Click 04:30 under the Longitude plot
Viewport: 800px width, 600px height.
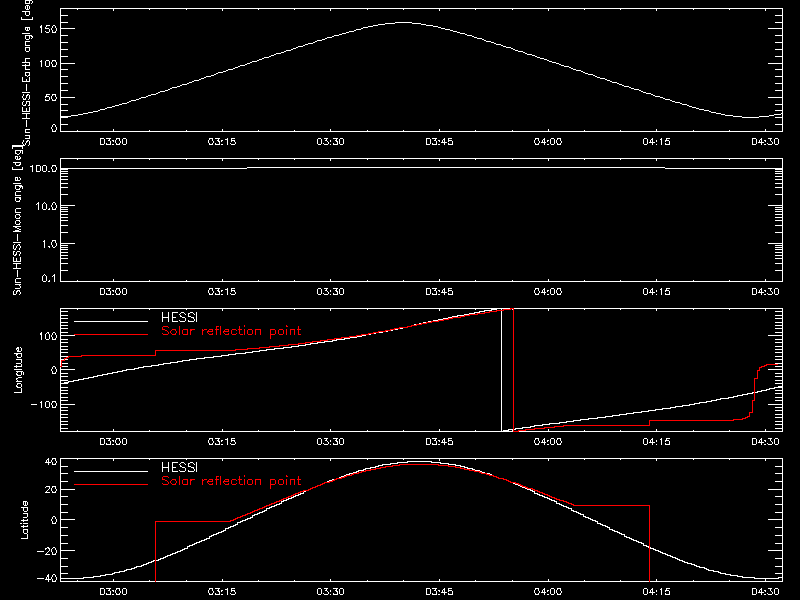click(765, 442)
